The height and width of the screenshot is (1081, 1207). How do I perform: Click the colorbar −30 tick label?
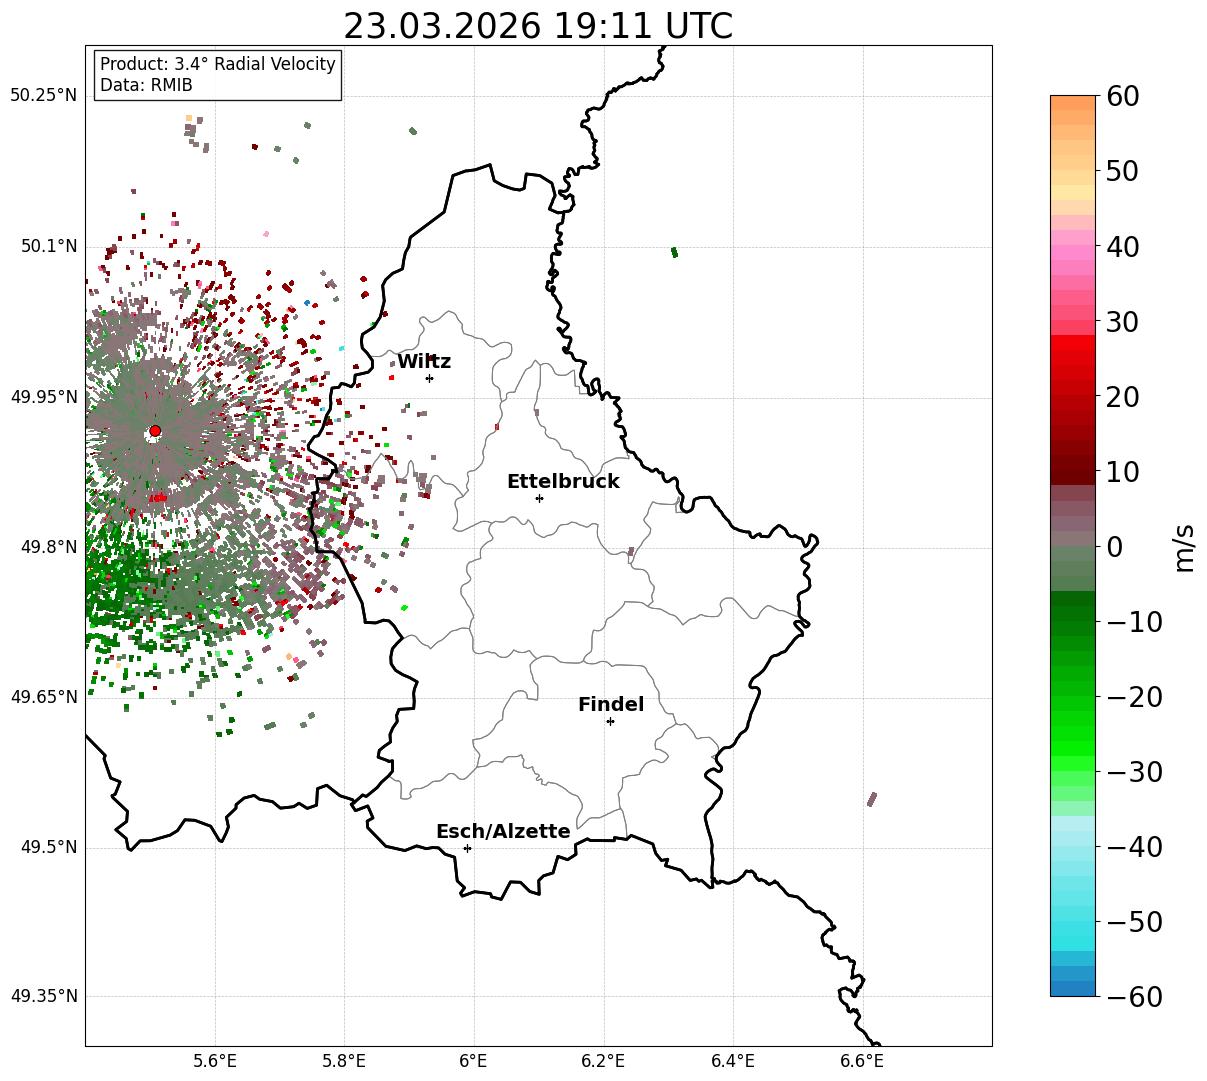coord(1134,772)
